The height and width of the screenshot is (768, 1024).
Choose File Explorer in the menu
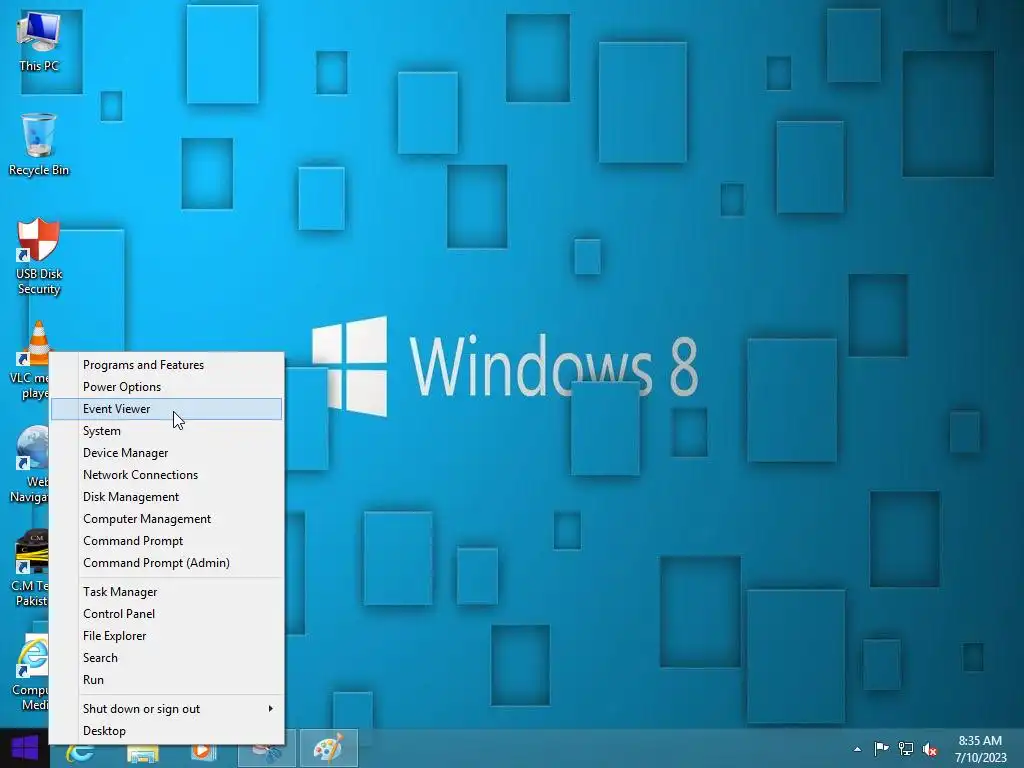click(x=167, y=635)
